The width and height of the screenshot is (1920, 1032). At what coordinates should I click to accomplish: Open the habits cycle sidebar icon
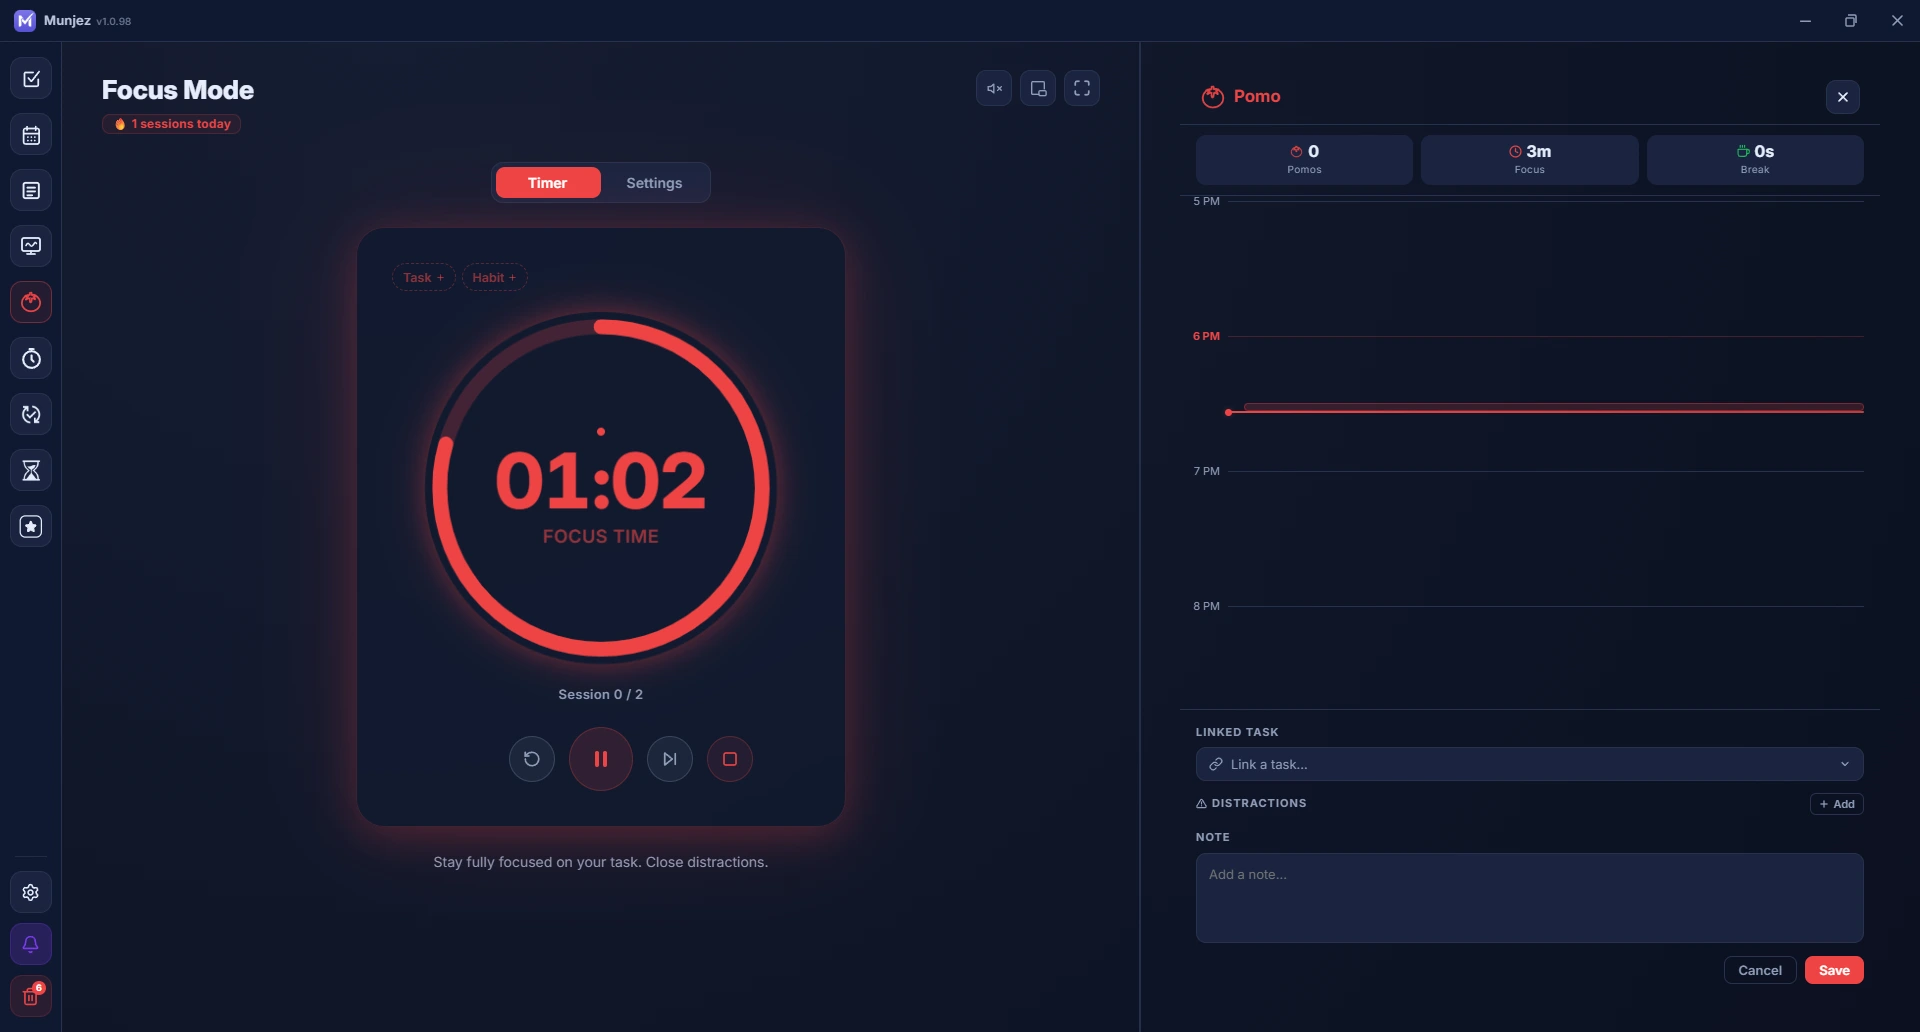tap(31, 414)
